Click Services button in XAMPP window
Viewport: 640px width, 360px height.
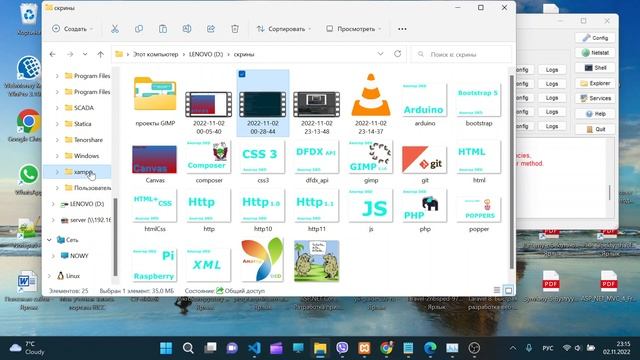point(595,98)
